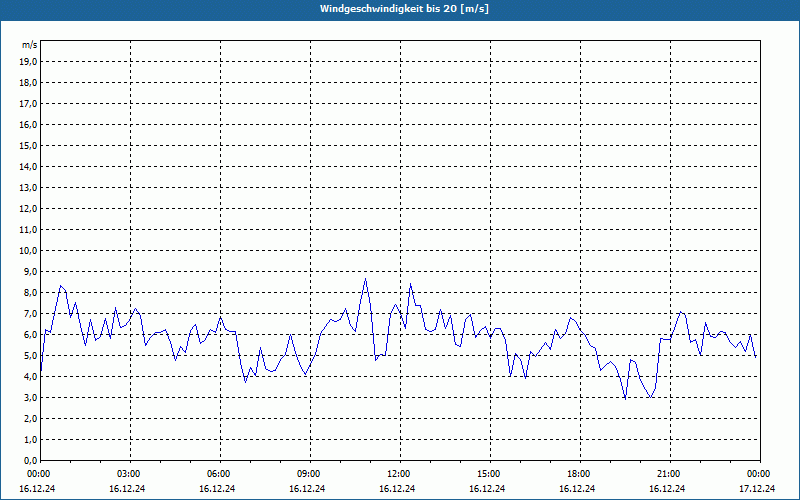Select the 17,0 y-axis label
This screenshot has width=800, height=500.
(x=28, y=104)
